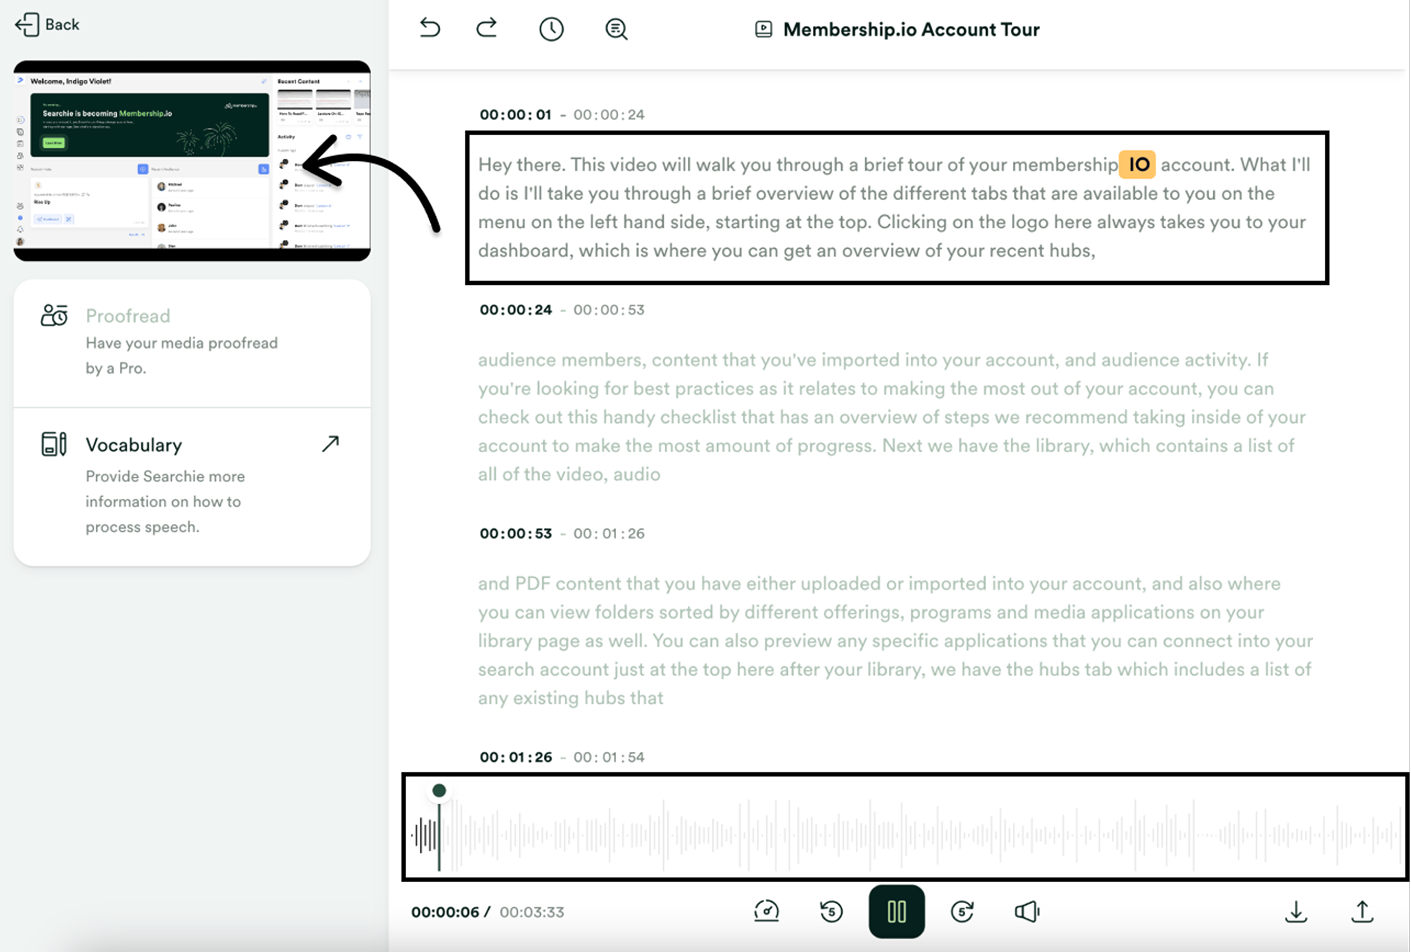Image resolution: width=1411 pixels, height=952 pixels.
Task: Click the share upload icon
Action: tap(1362, 911)
